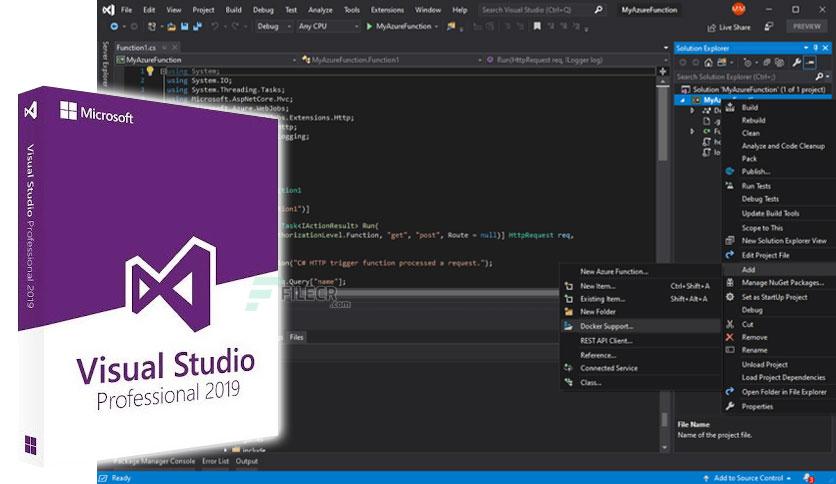Viewport: 836px width, 484px height.
Task: Click the Set as StartUp Project gear icon
Action: [x=729, y=297]
